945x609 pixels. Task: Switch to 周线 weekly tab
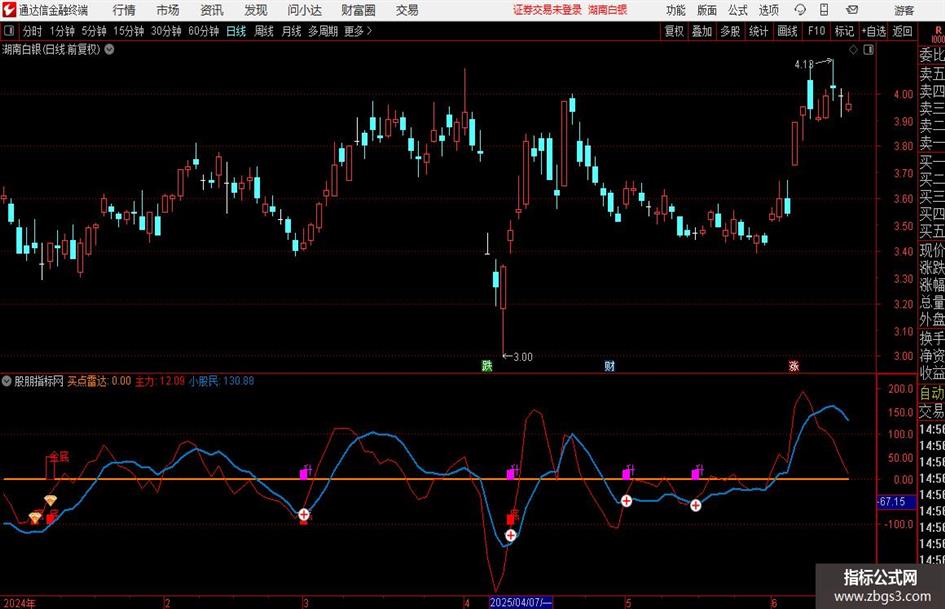[x=264, y=31]
